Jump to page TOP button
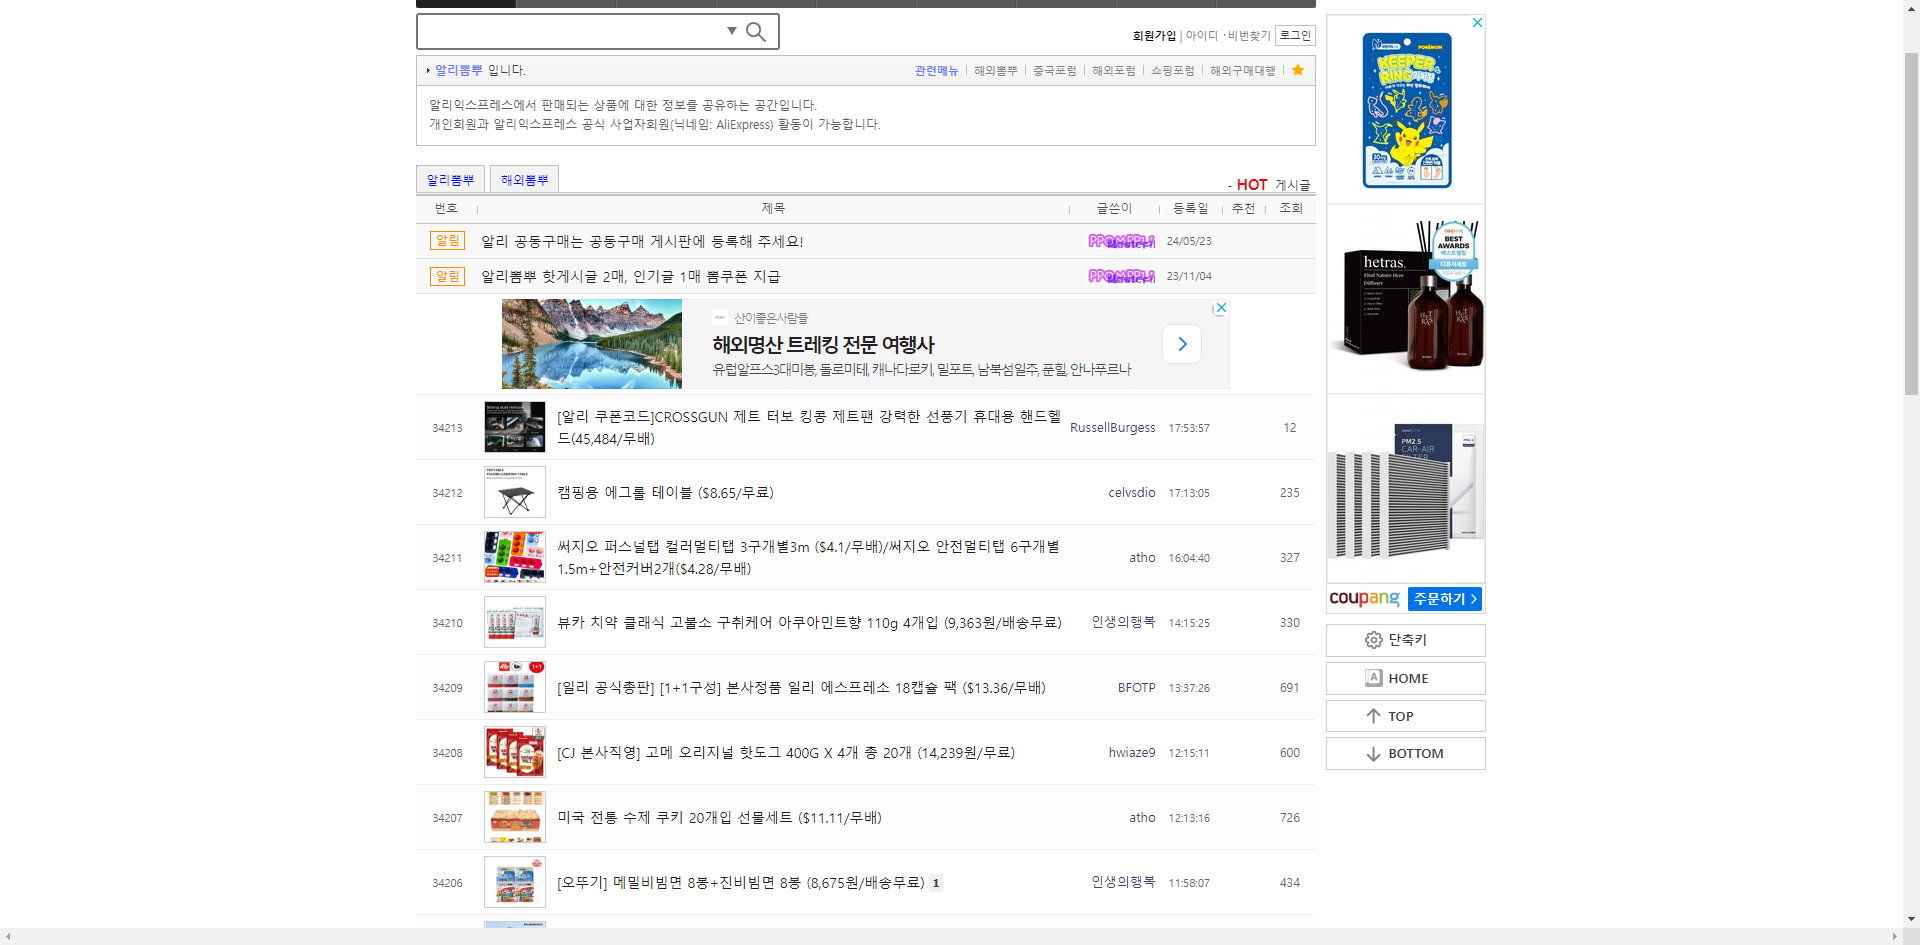 pos(1405,716)
